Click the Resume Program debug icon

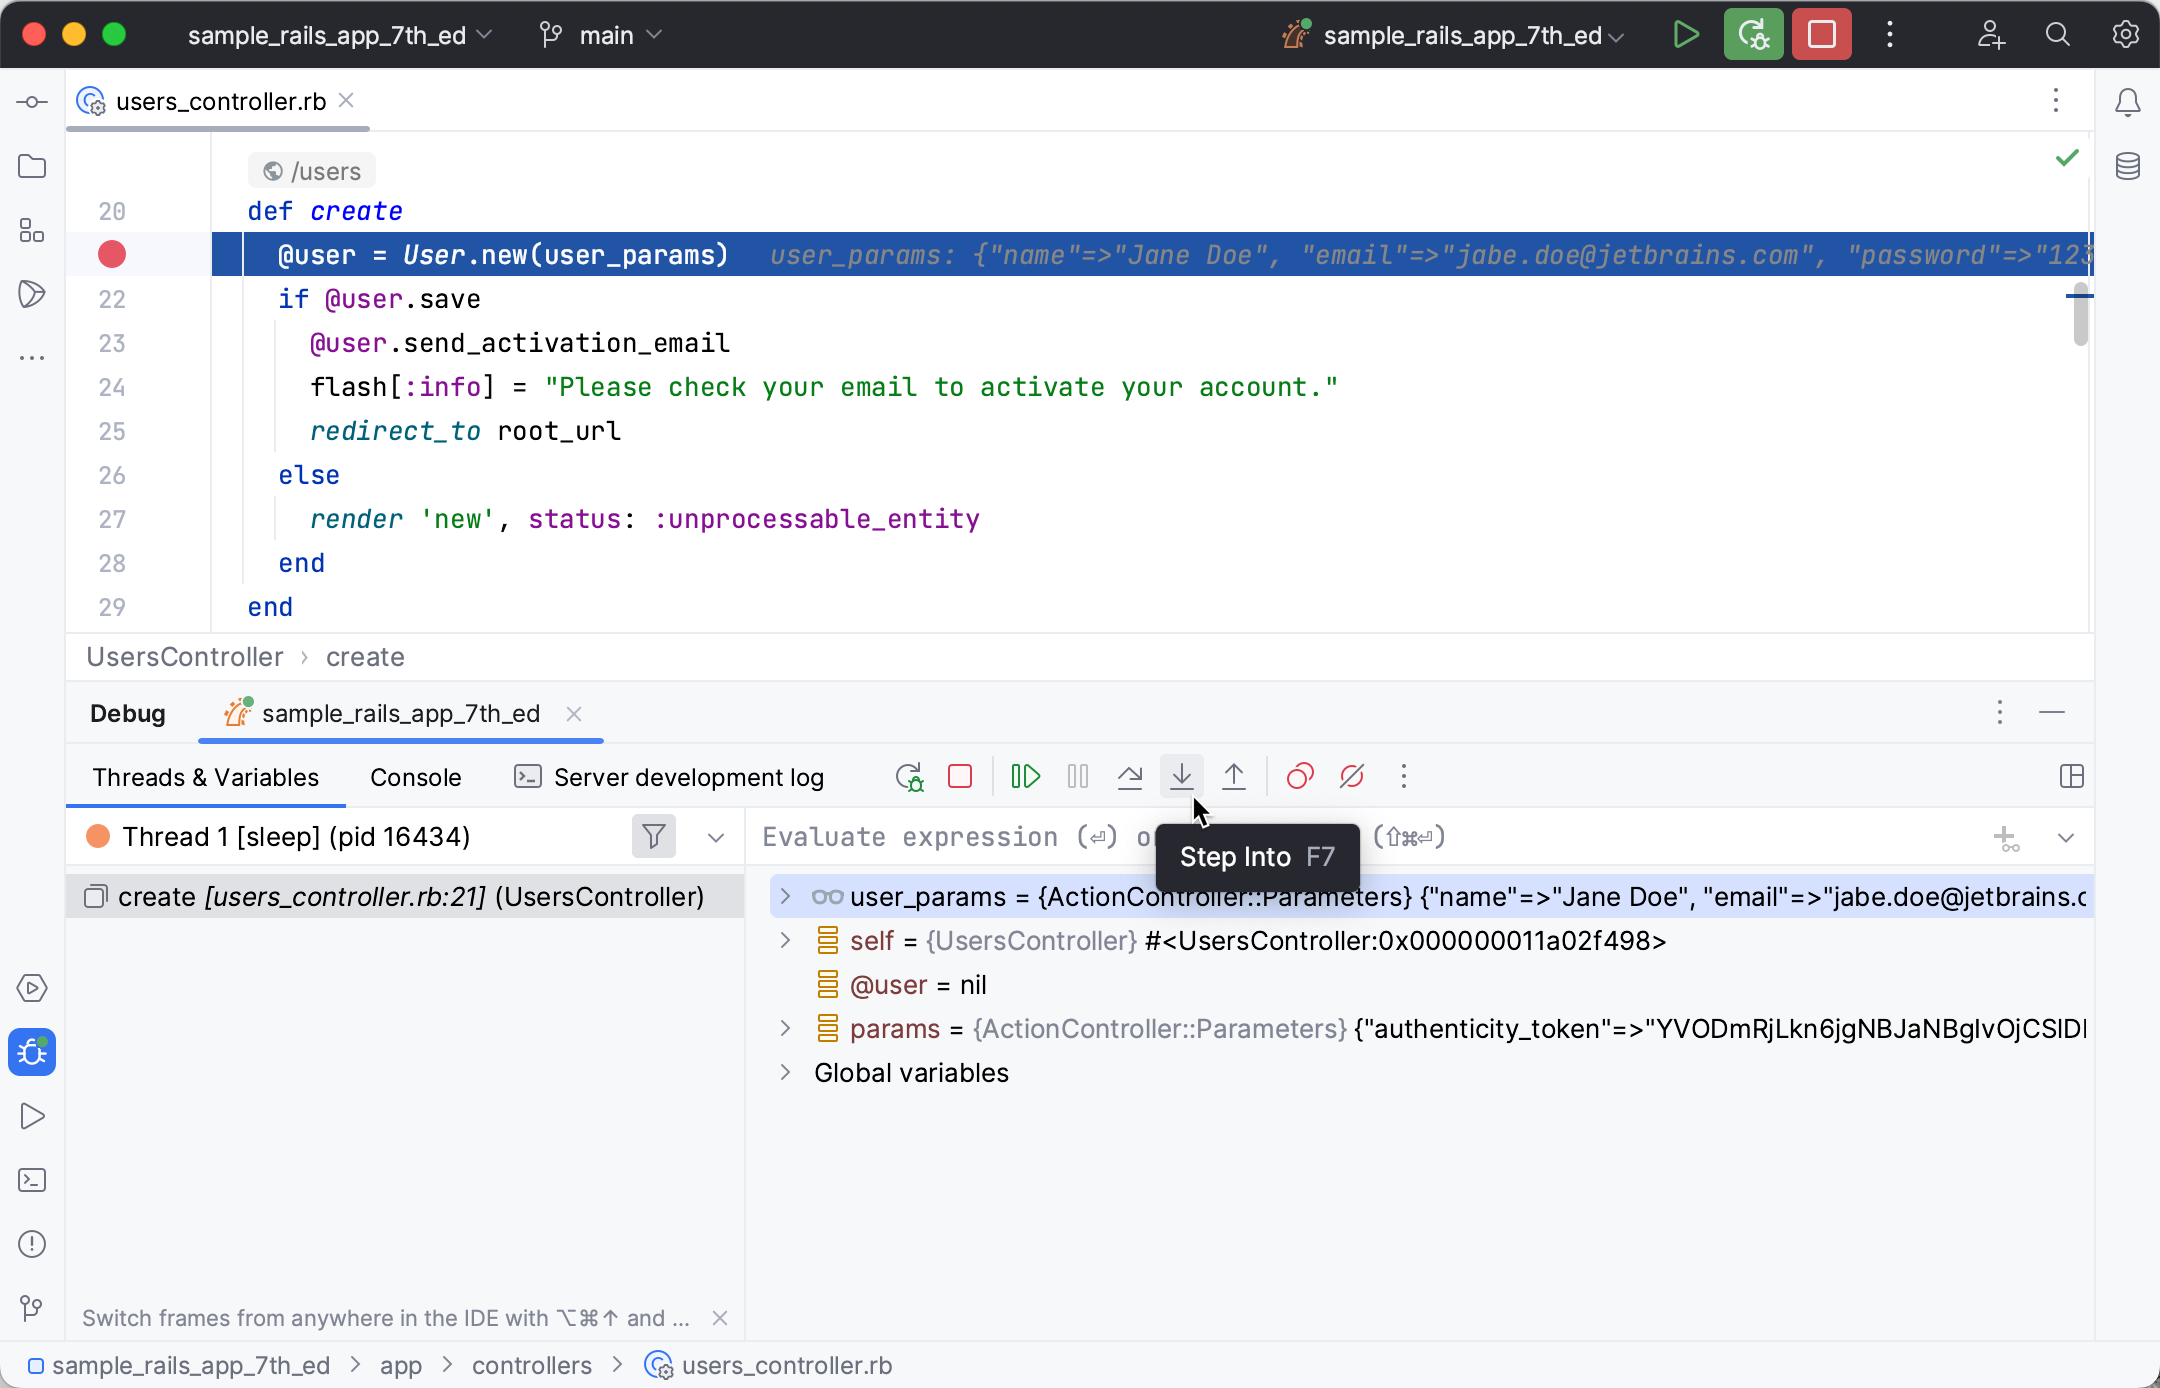click(x=1025, y=776)
